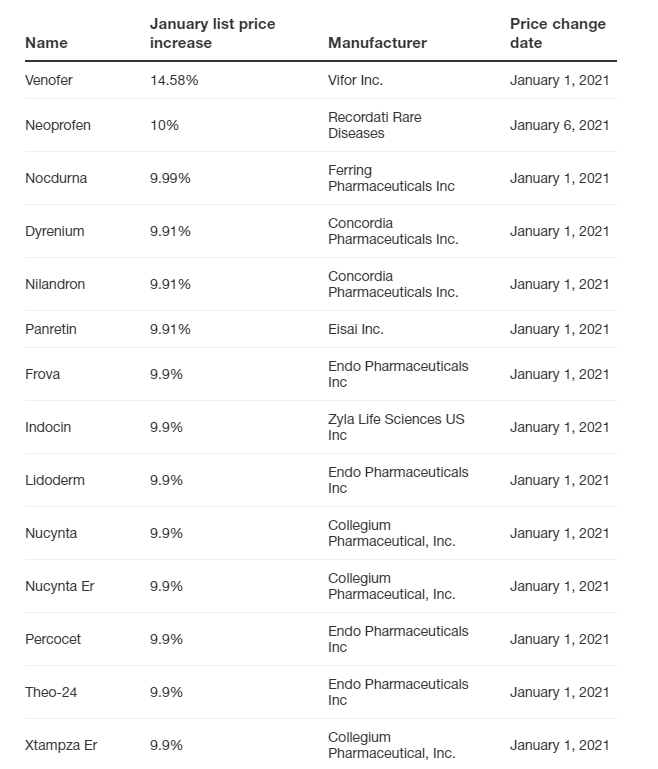
Task: Select the Vifor Inc. manufacturer cell
Action: [355, 80]
